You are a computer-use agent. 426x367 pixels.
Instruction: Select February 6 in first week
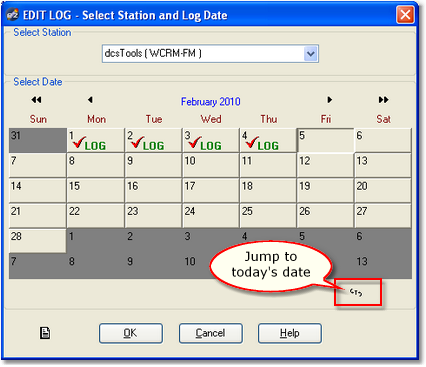click(383, 140)
